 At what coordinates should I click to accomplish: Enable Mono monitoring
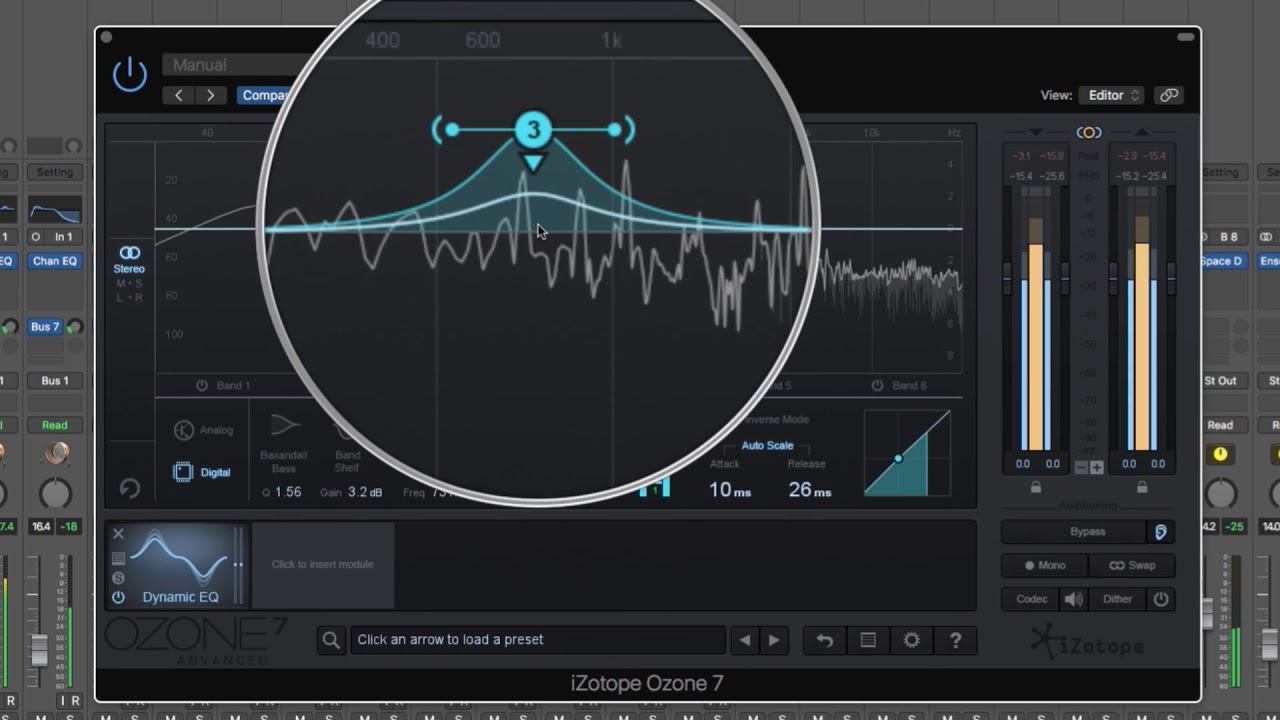[x=1045, y=565]
